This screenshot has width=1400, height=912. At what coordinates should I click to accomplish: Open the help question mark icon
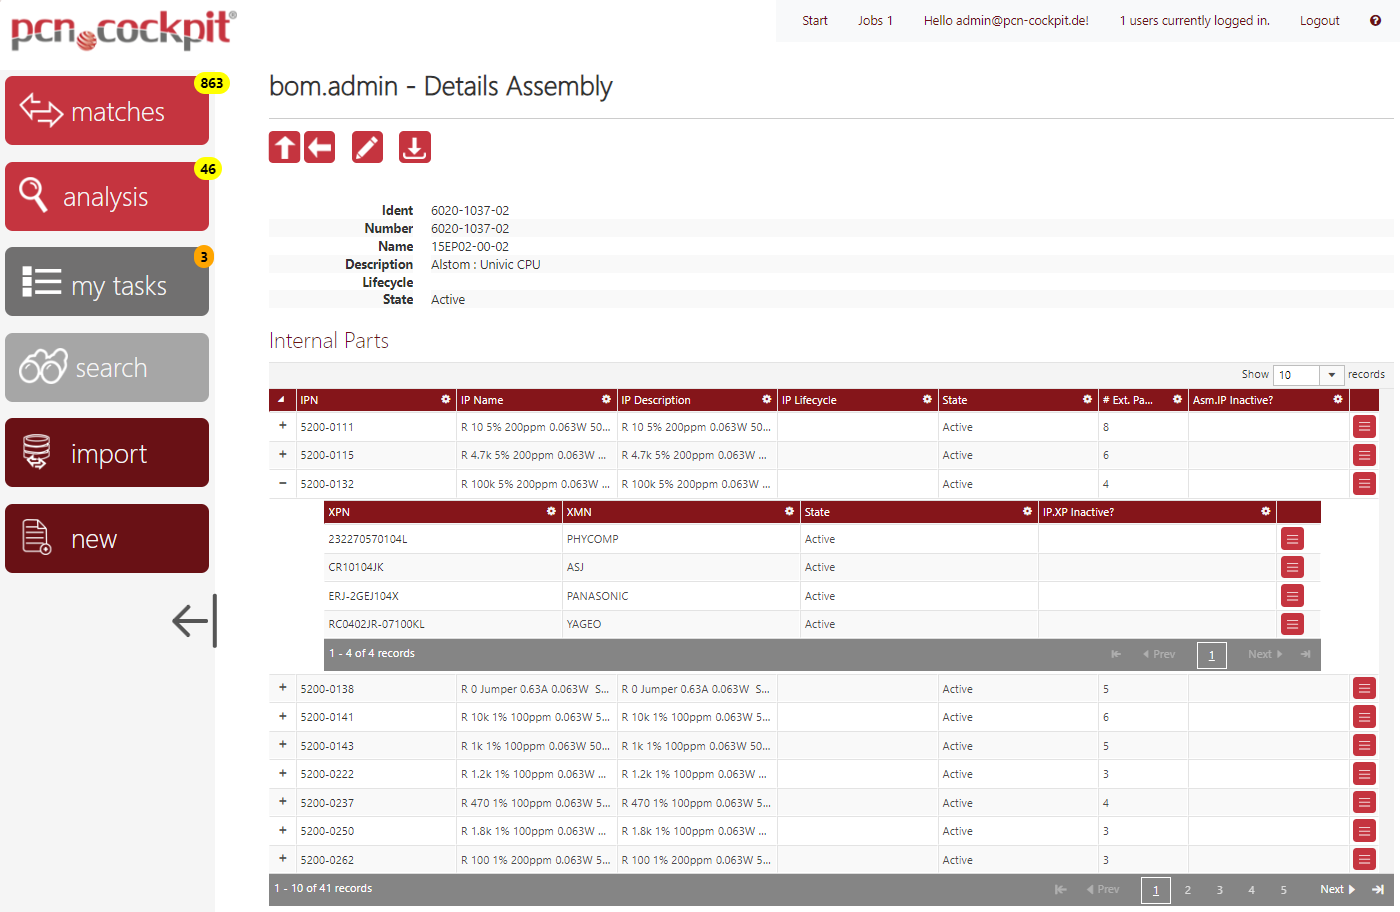click(x=1375, y=21)
